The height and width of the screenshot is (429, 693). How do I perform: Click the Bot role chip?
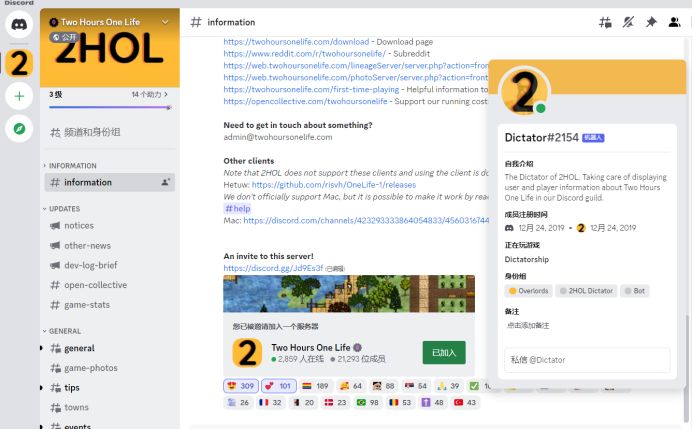[634, 291]
